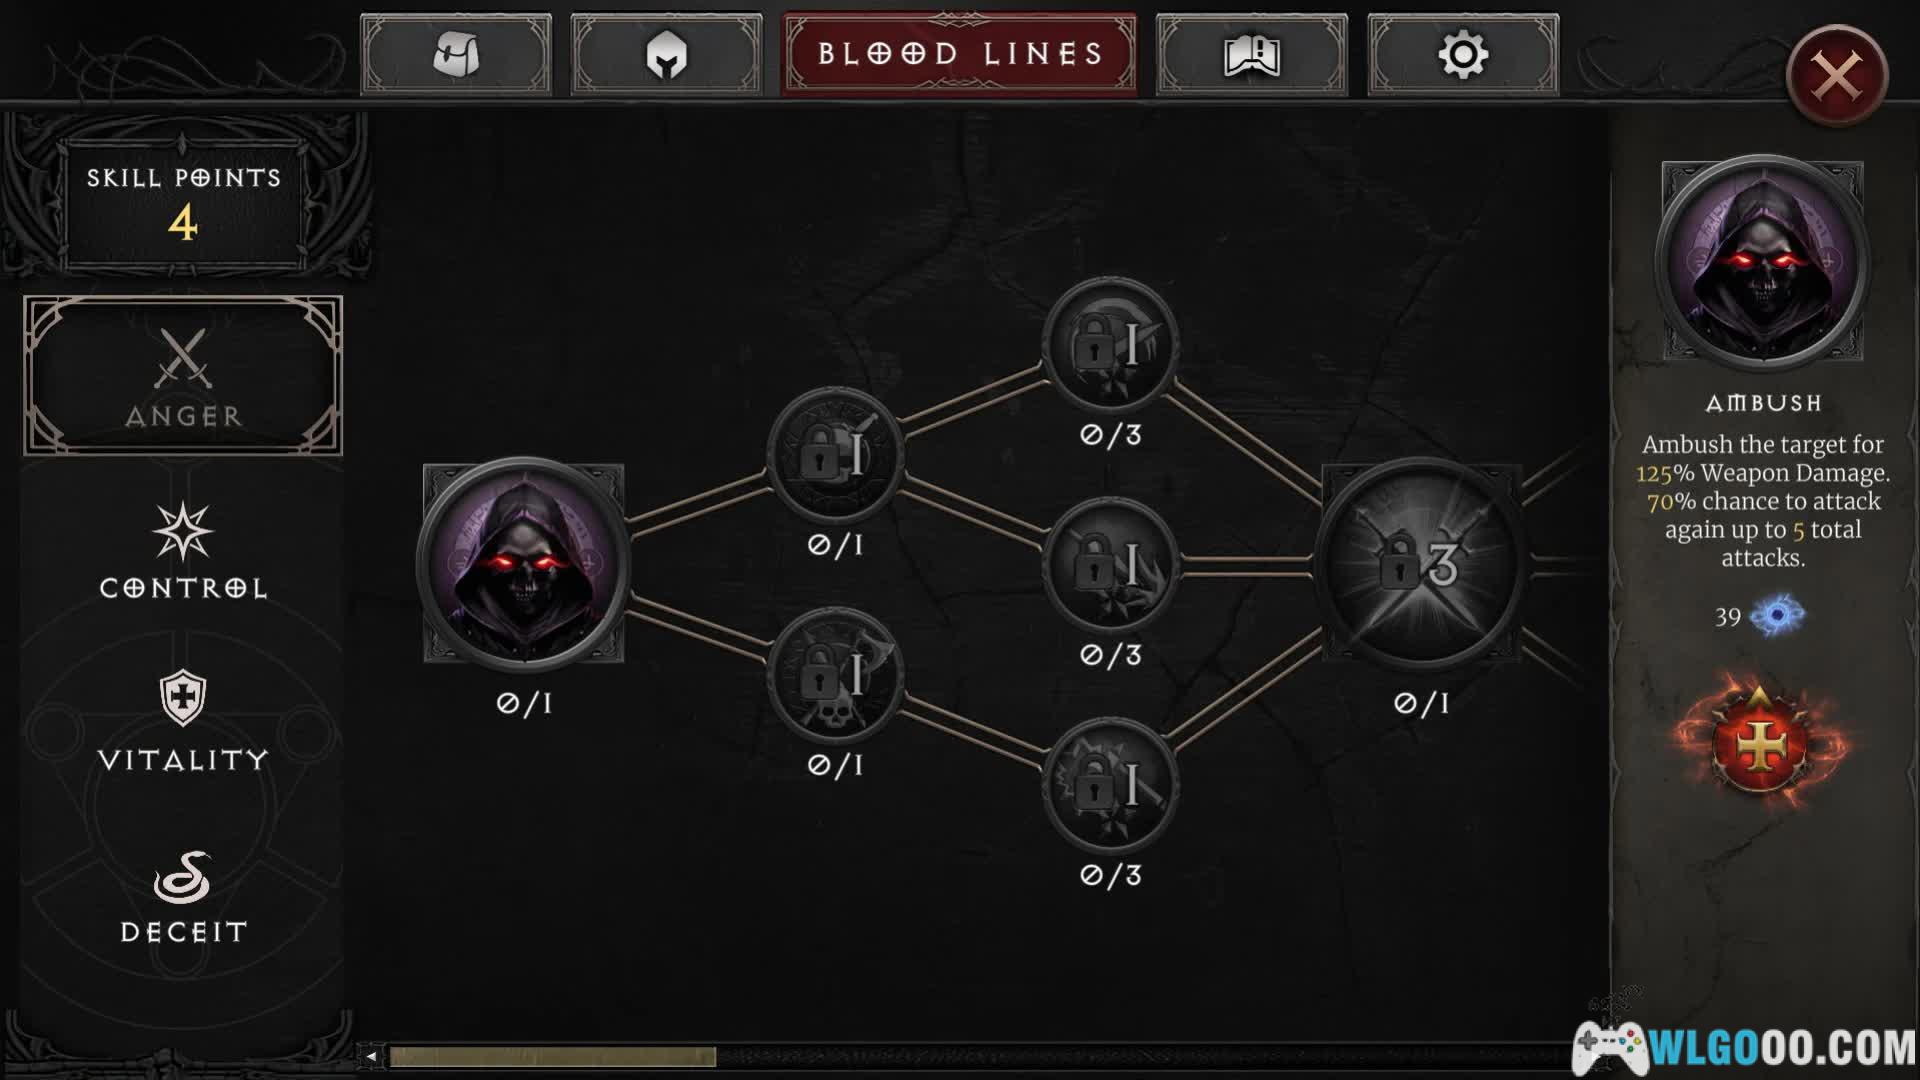
Task: Open the helmet equipment tab
Action: click(666, 55)
